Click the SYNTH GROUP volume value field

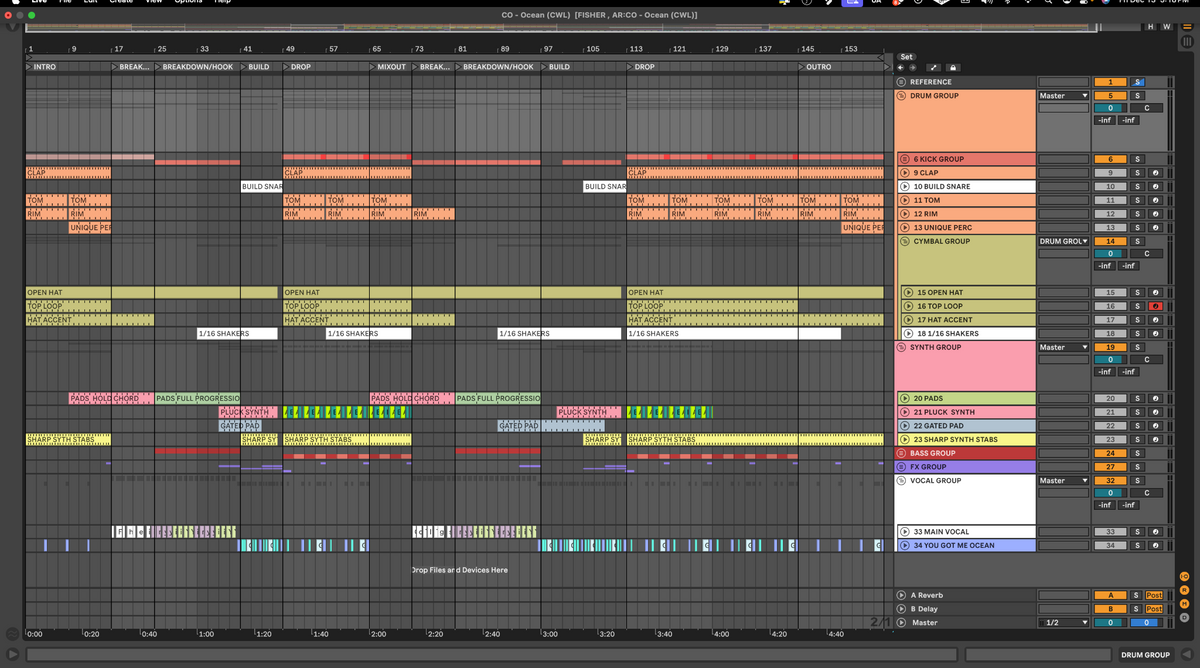click(1109, 359)
